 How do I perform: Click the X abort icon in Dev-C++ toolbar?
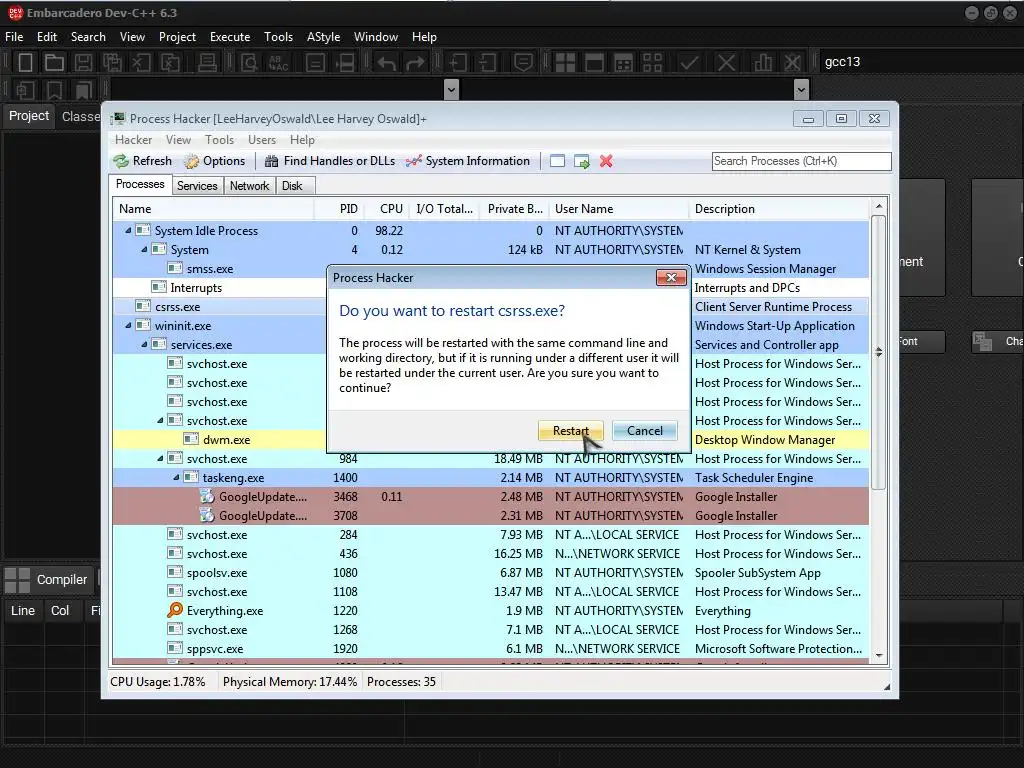click(x=726, y=62)
